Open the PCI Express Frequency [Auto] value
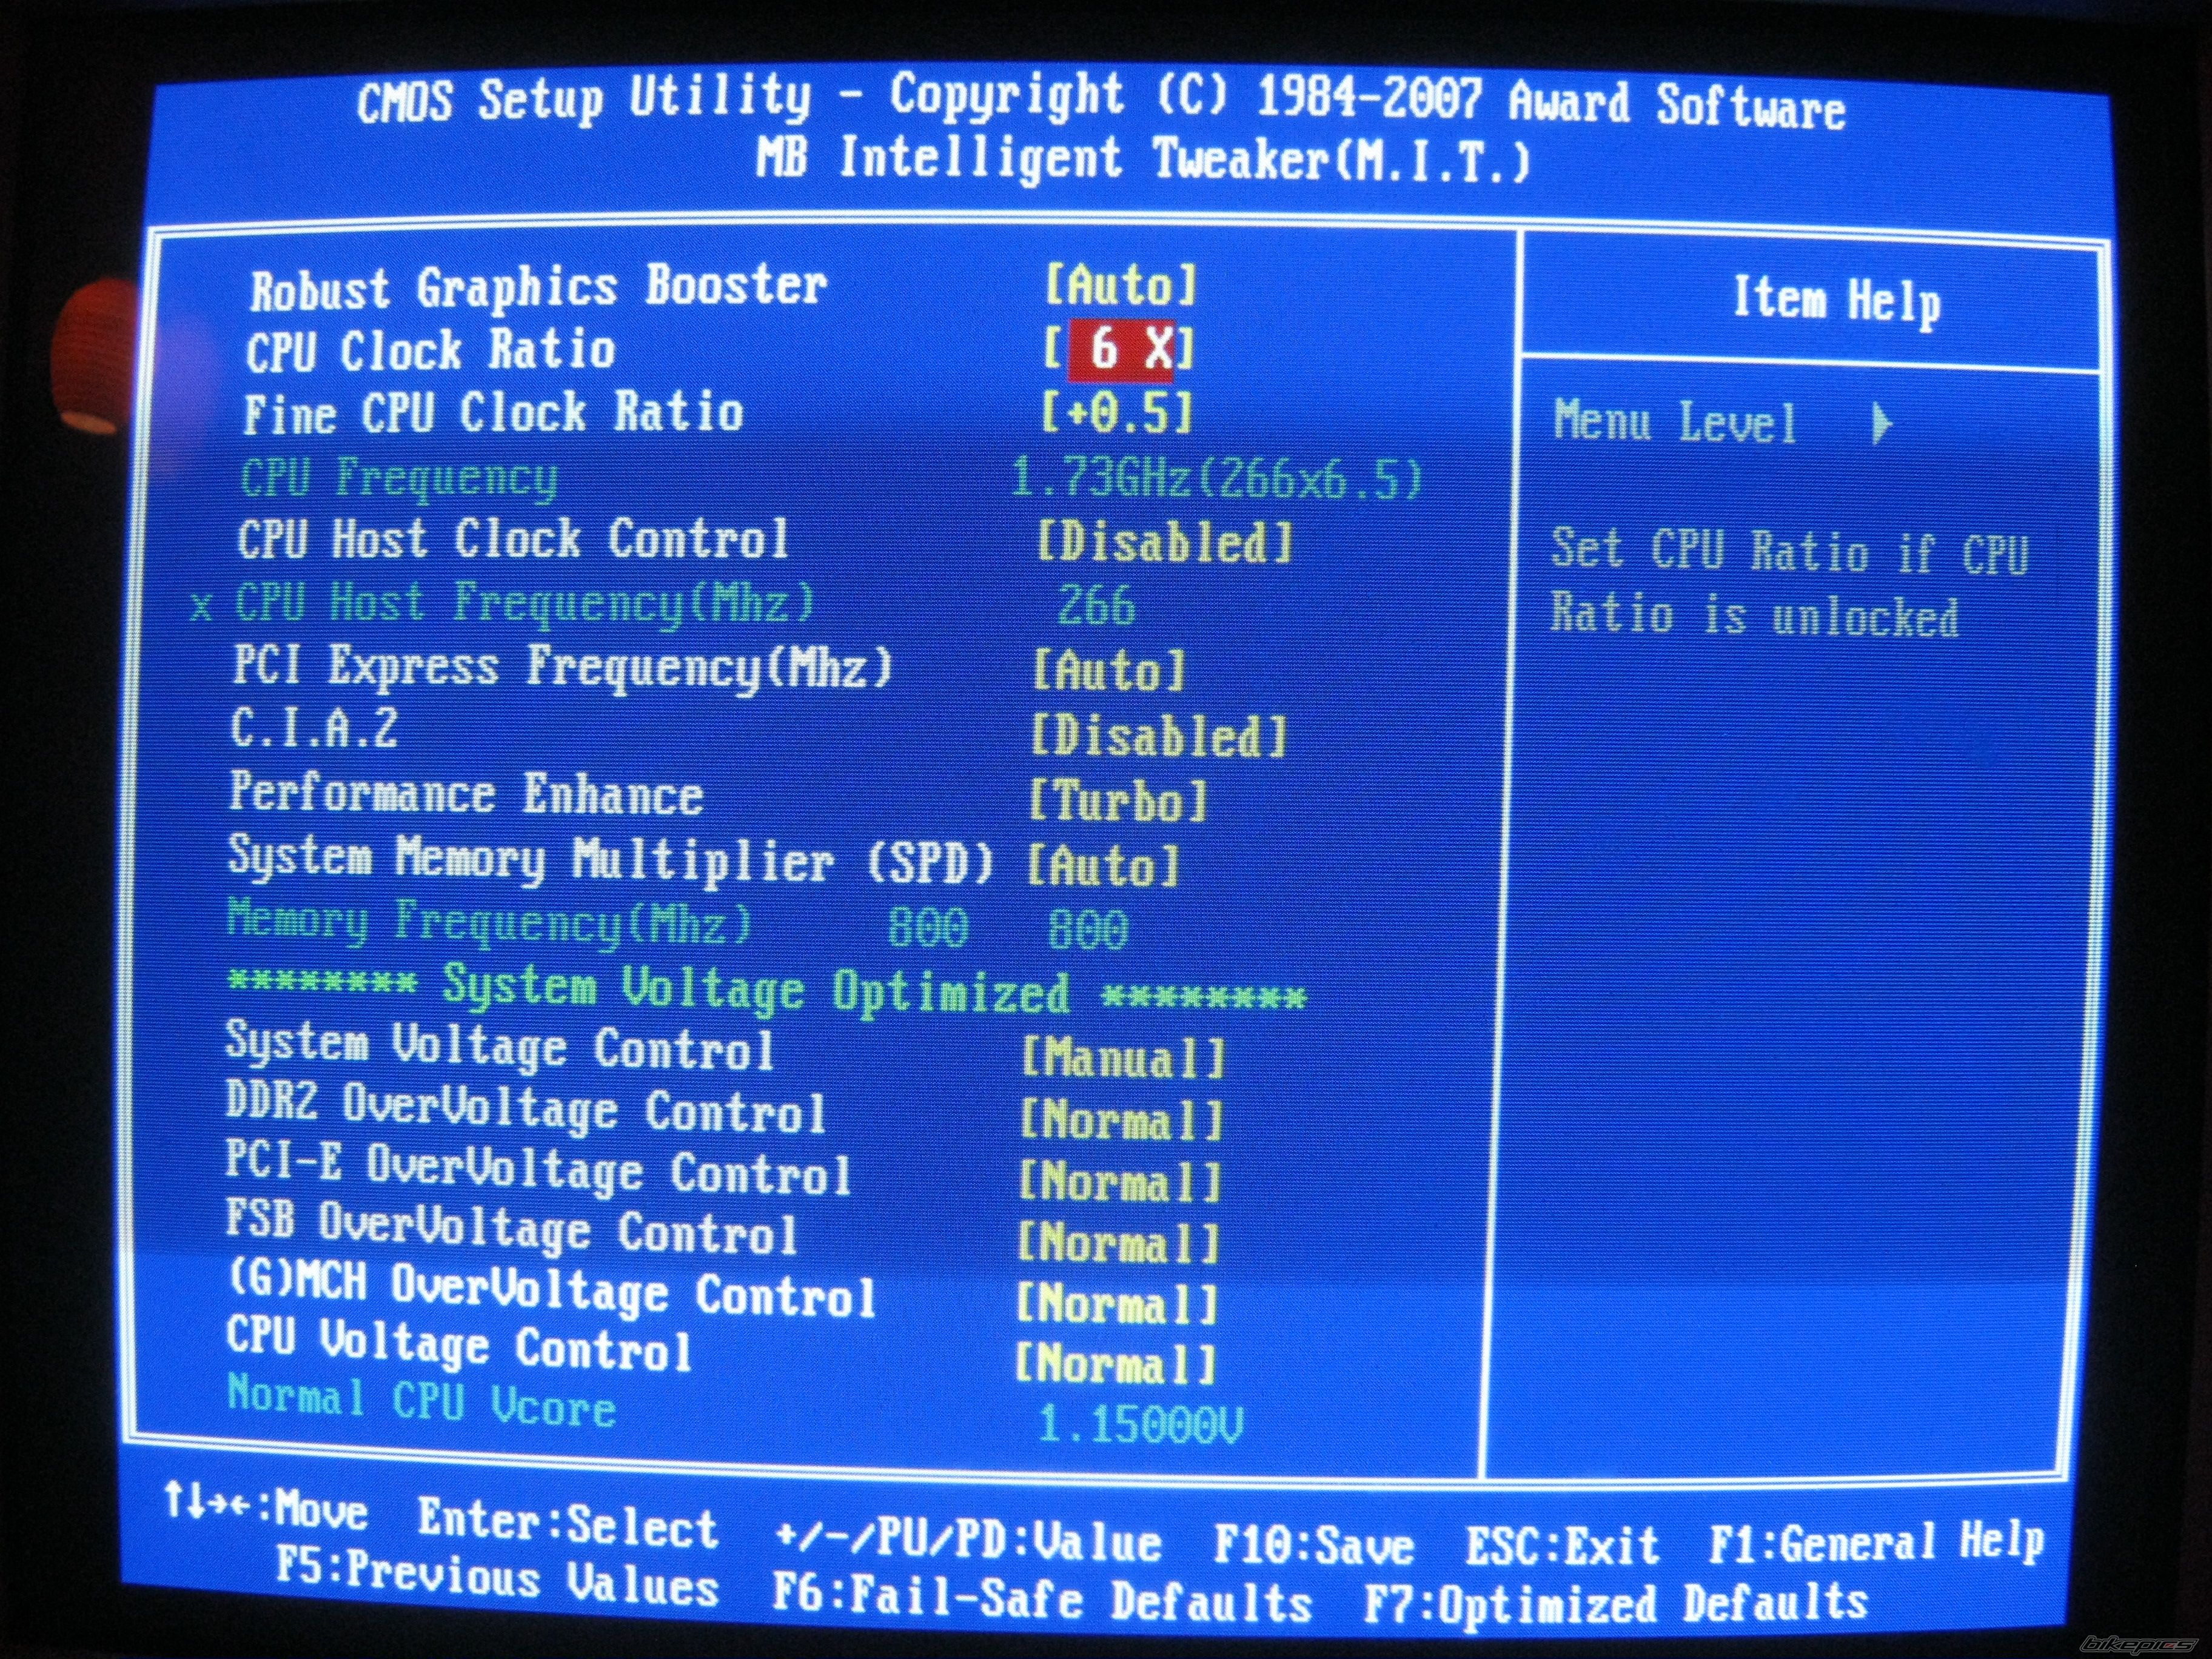Screen dimensions: 2212x1659 (x=1109, y=670)
